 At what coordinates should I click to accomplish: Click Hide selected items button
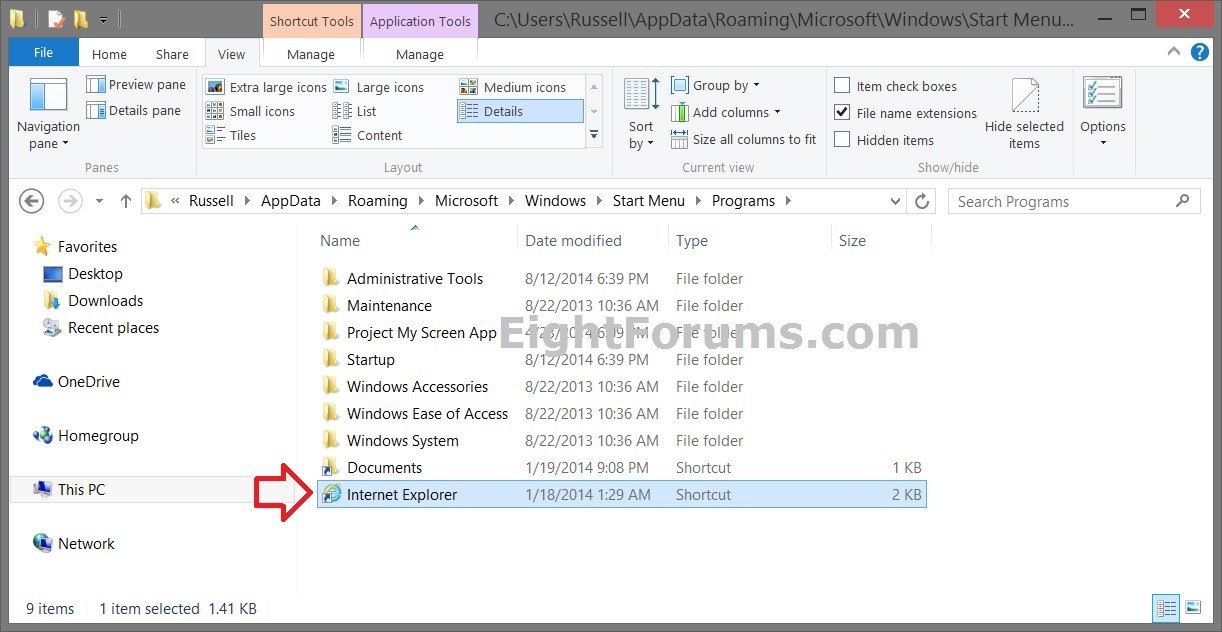tap(1024, 114)
